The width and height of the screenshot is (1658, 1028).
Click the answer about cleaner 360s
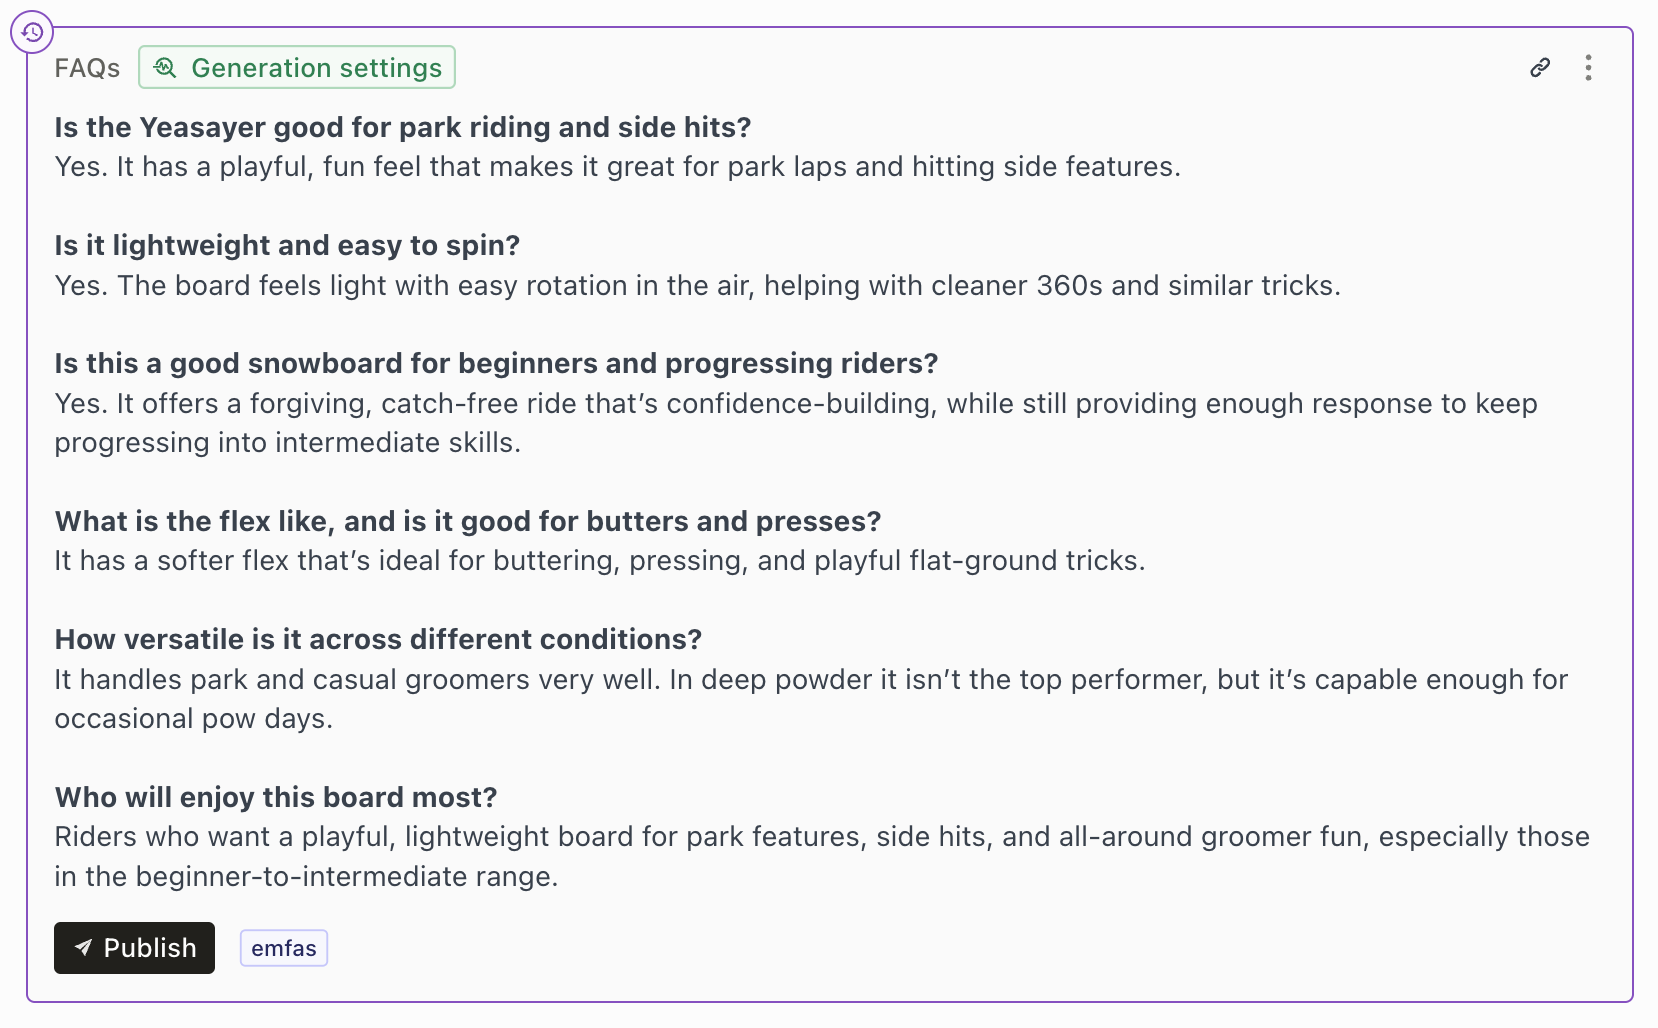click(x=700, y=285)
